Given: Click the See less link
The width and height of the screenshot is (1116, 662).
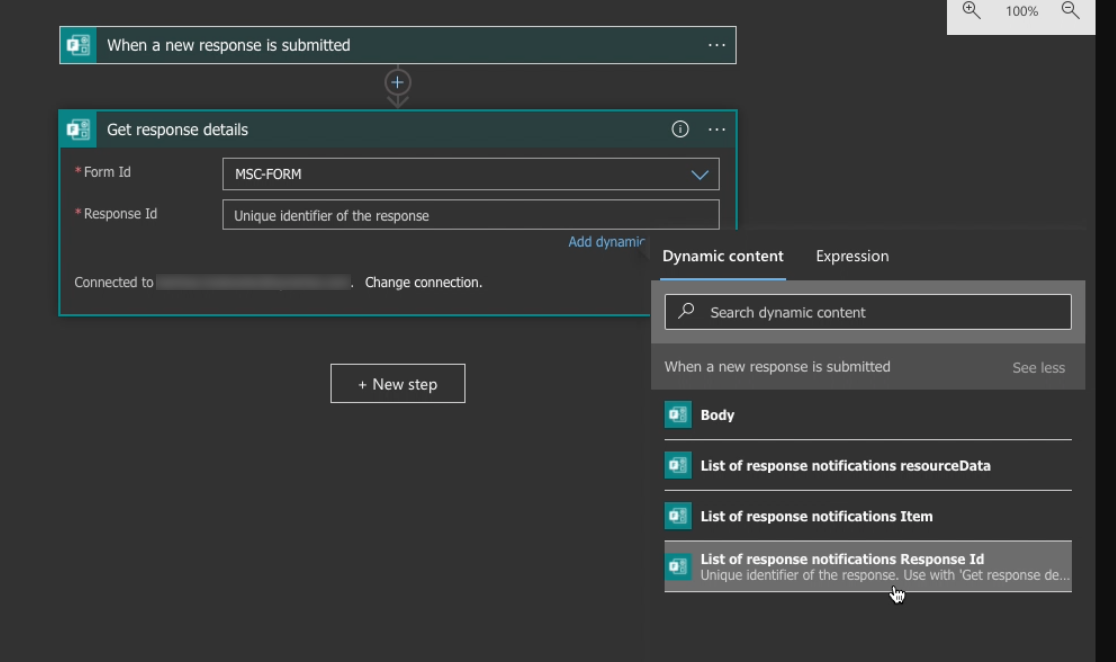Looking at the screenshot, I should [1038, 367].
